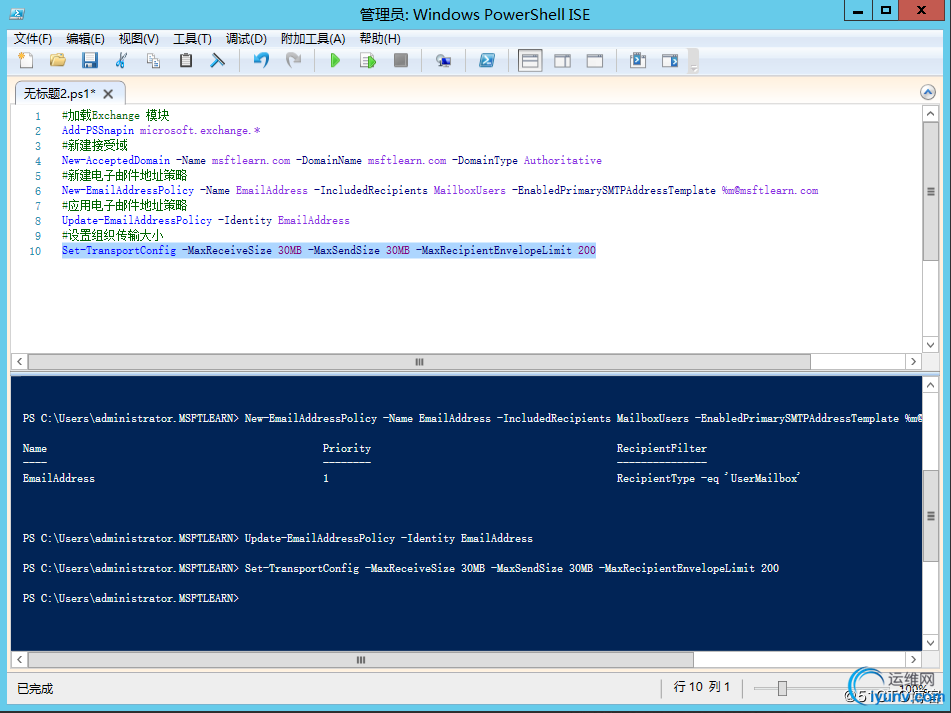951x713 pixels.
Task: Save the script with floppy icon
Action: click(x=90, y=60)
